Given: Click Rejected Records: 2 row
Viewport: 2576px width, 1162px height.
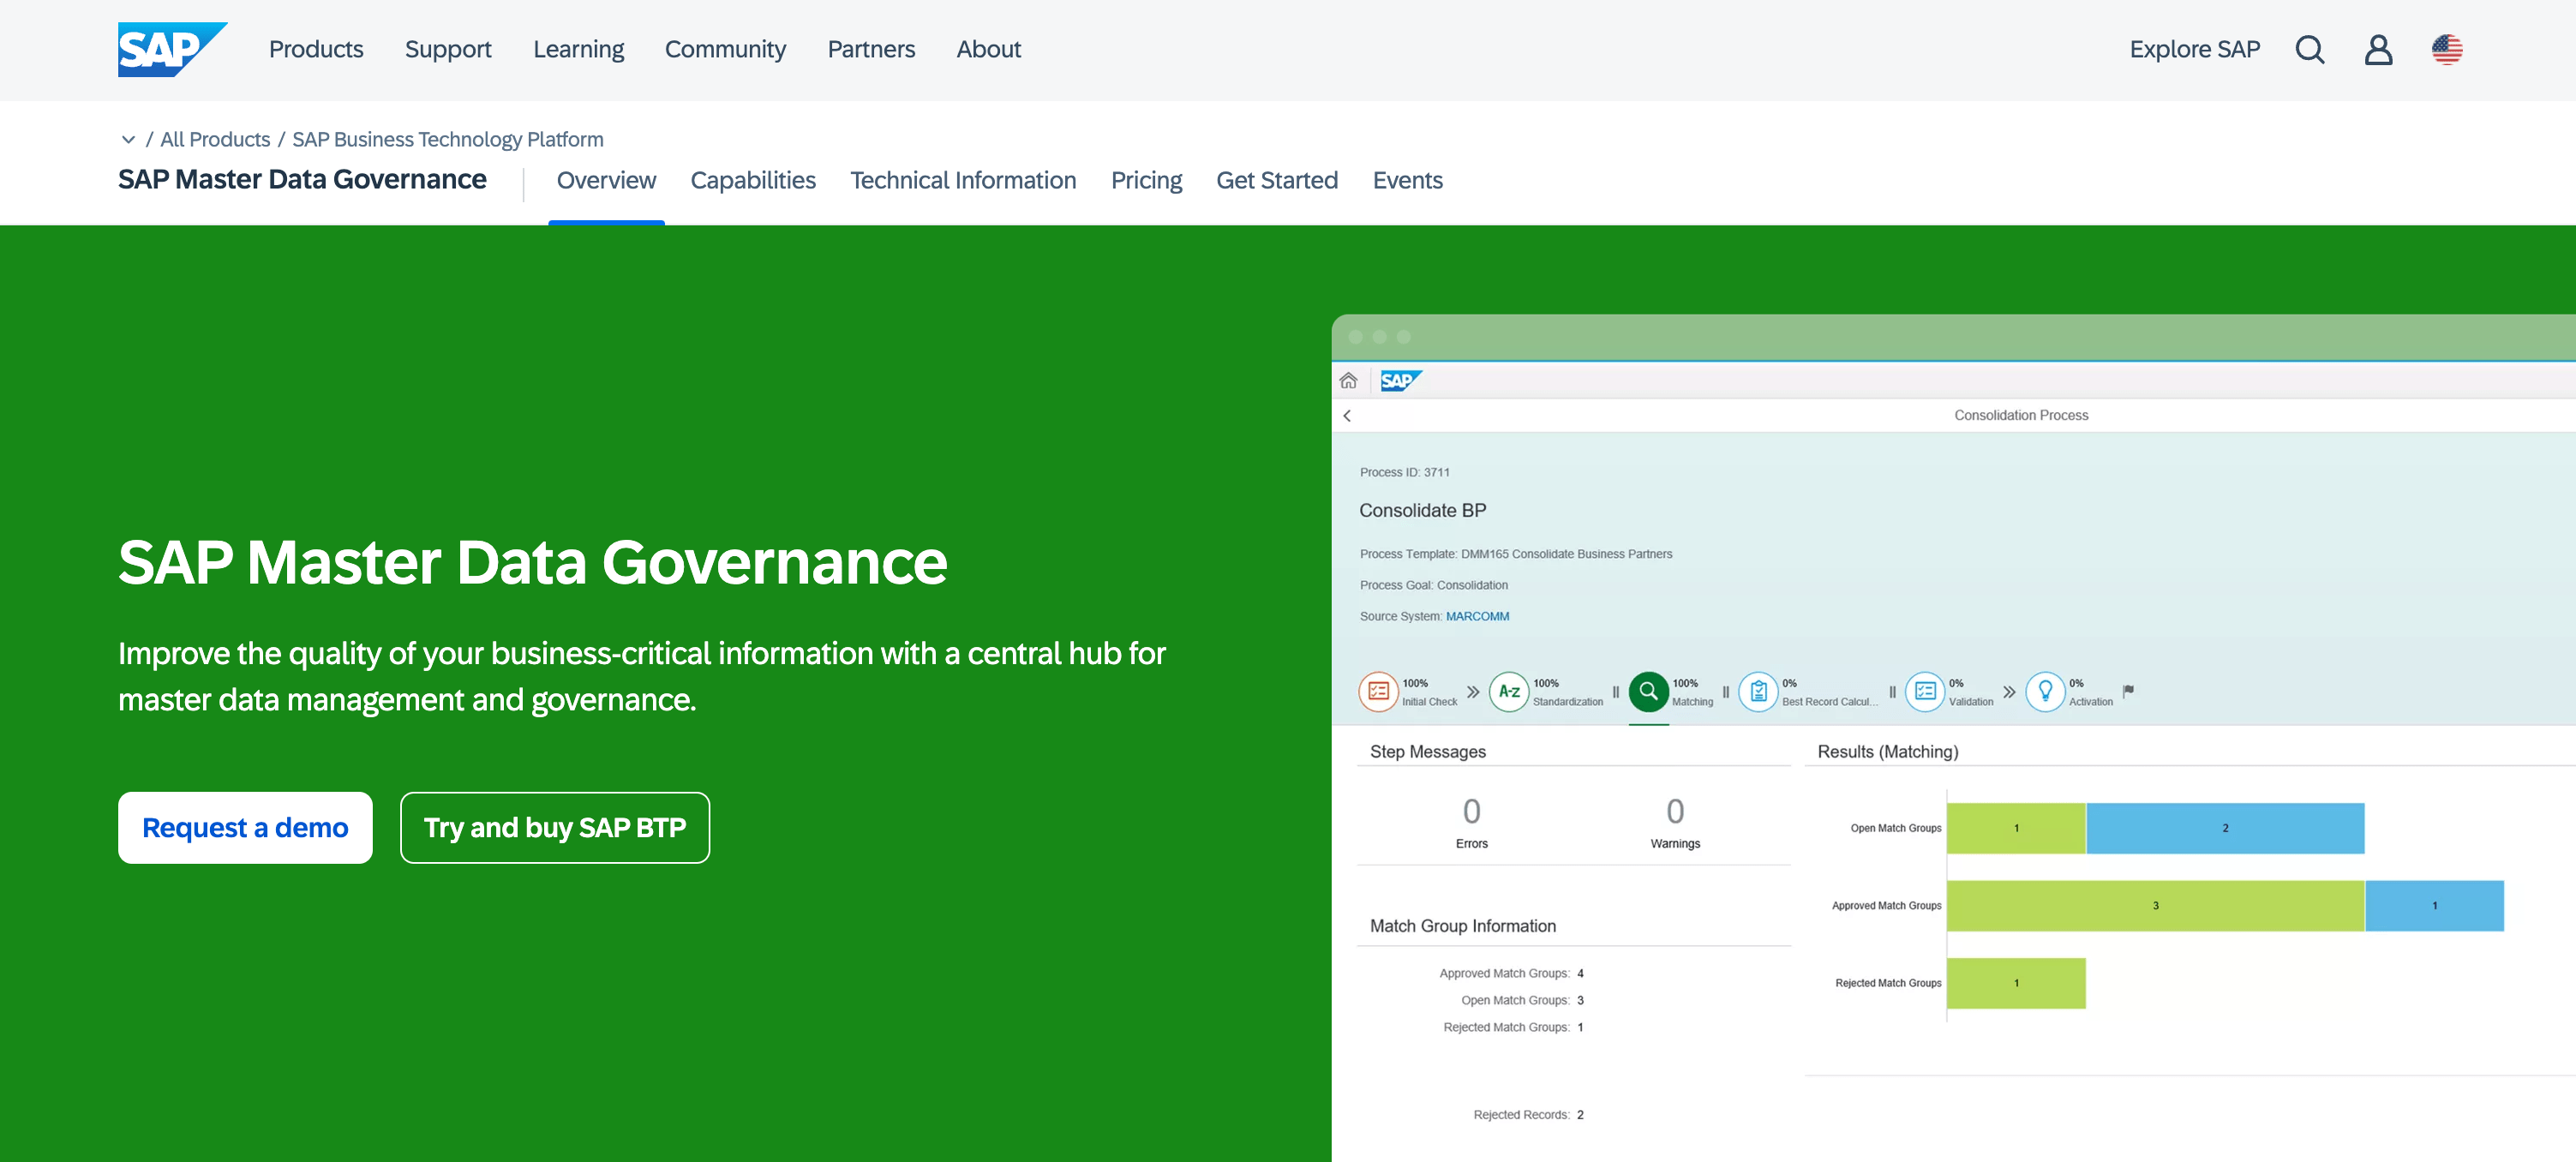Looking at the screenshot, I should 1528,1114.
